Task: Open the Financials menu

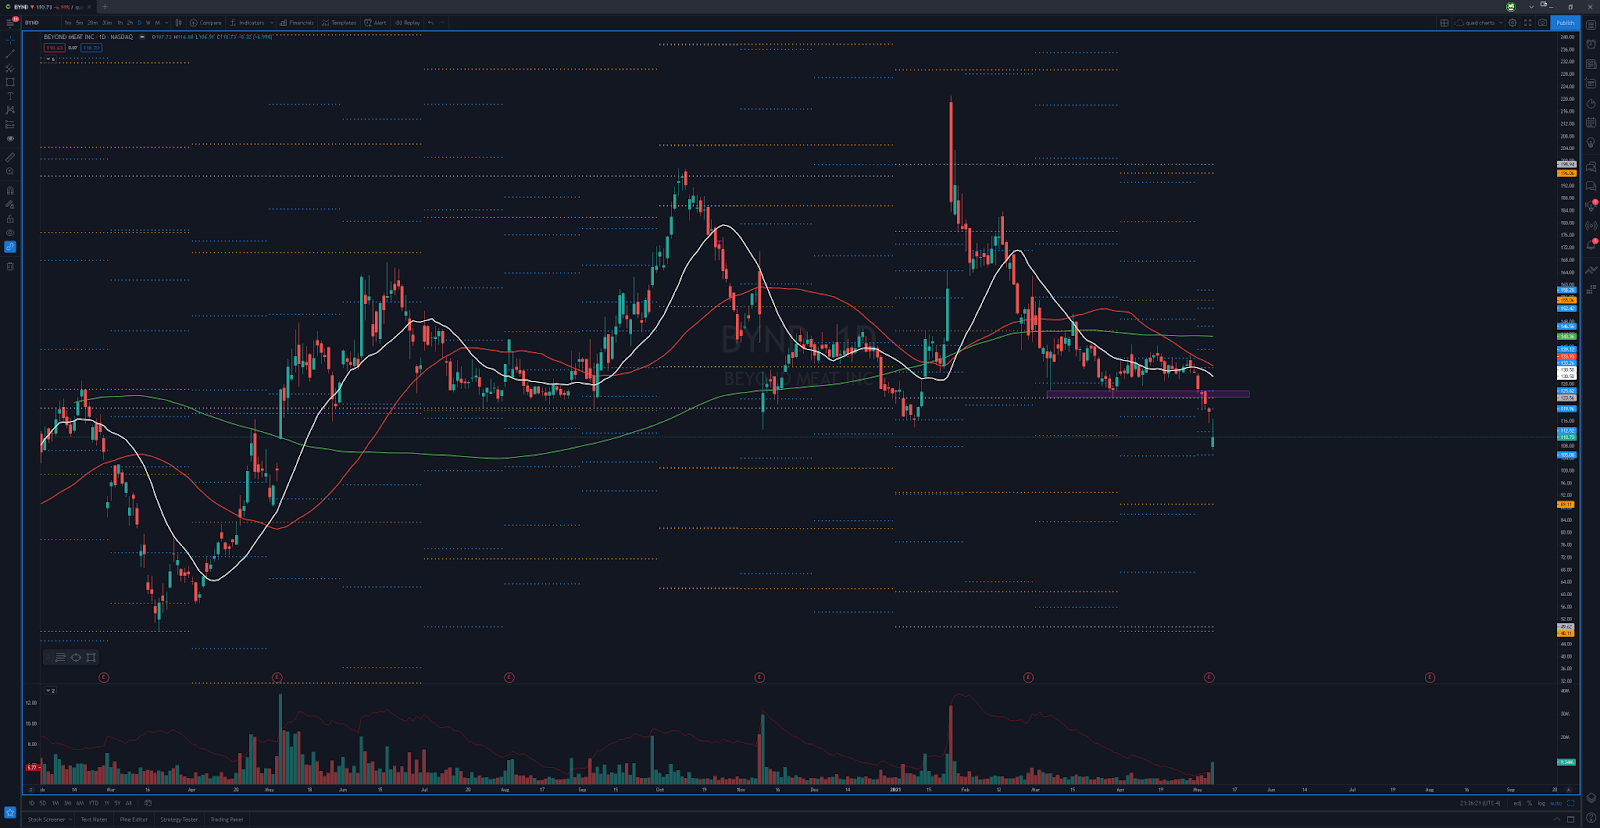Action: [297, 22]
